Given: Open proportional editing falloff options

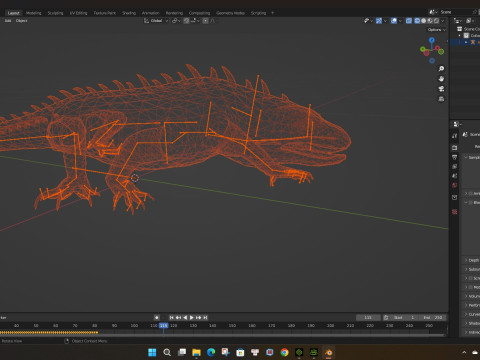Looking at the screenshot, I should [213, 21].
